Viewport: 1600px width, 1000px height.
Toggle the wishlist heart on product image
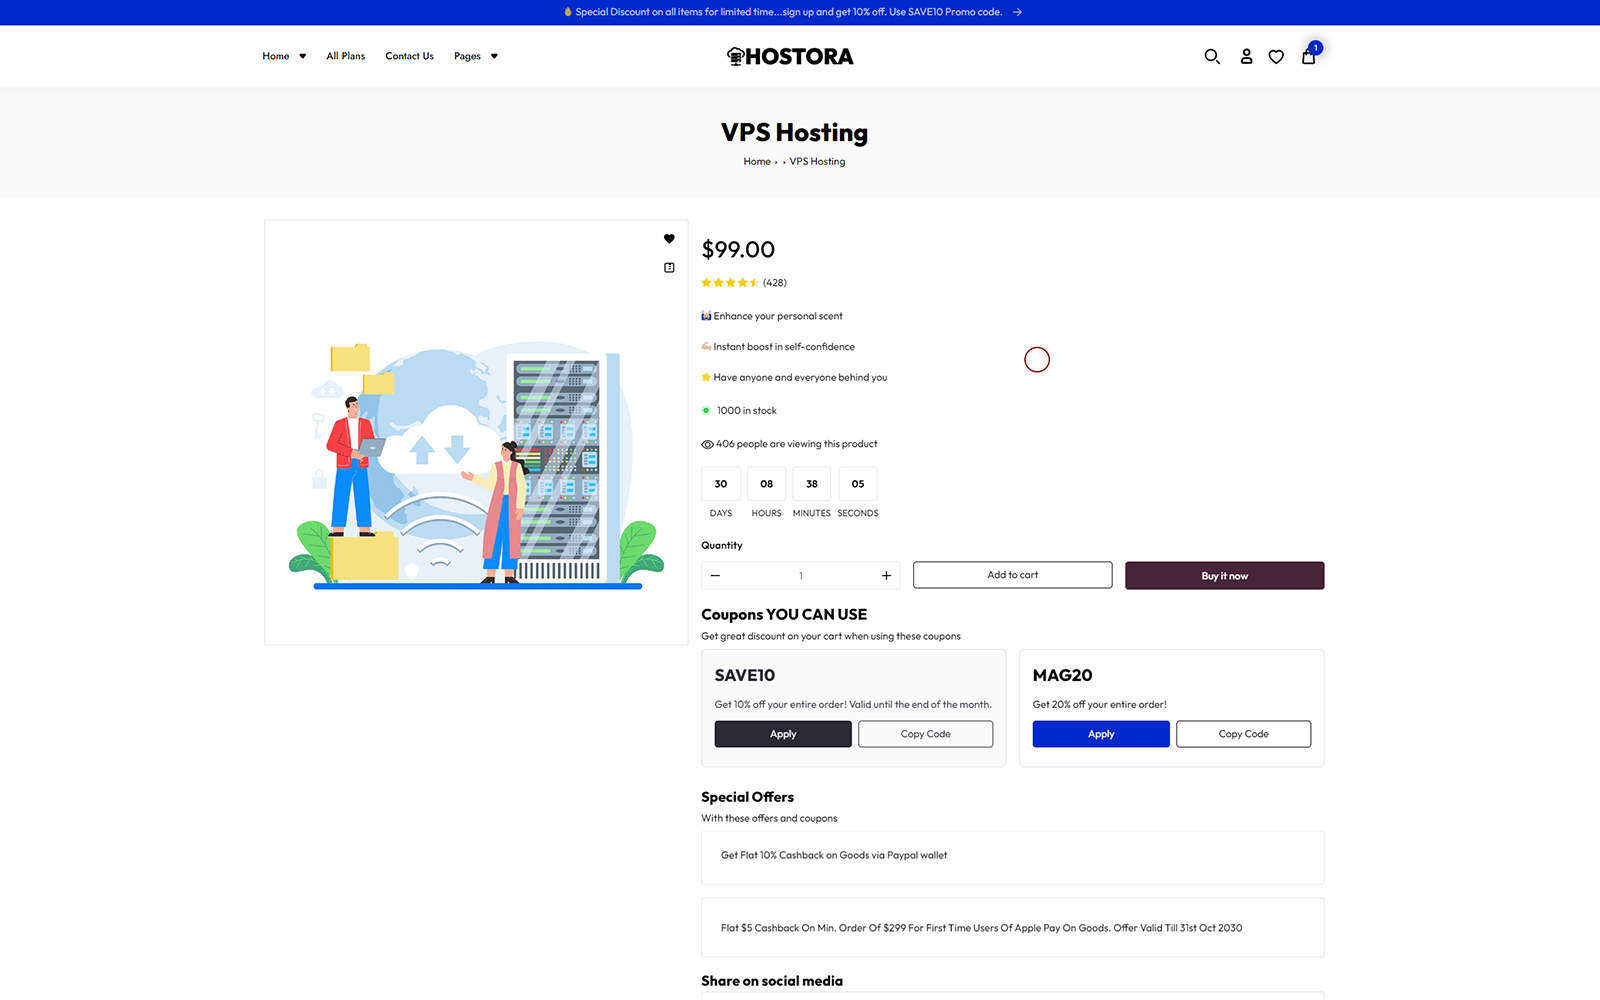tap(669, 239)
